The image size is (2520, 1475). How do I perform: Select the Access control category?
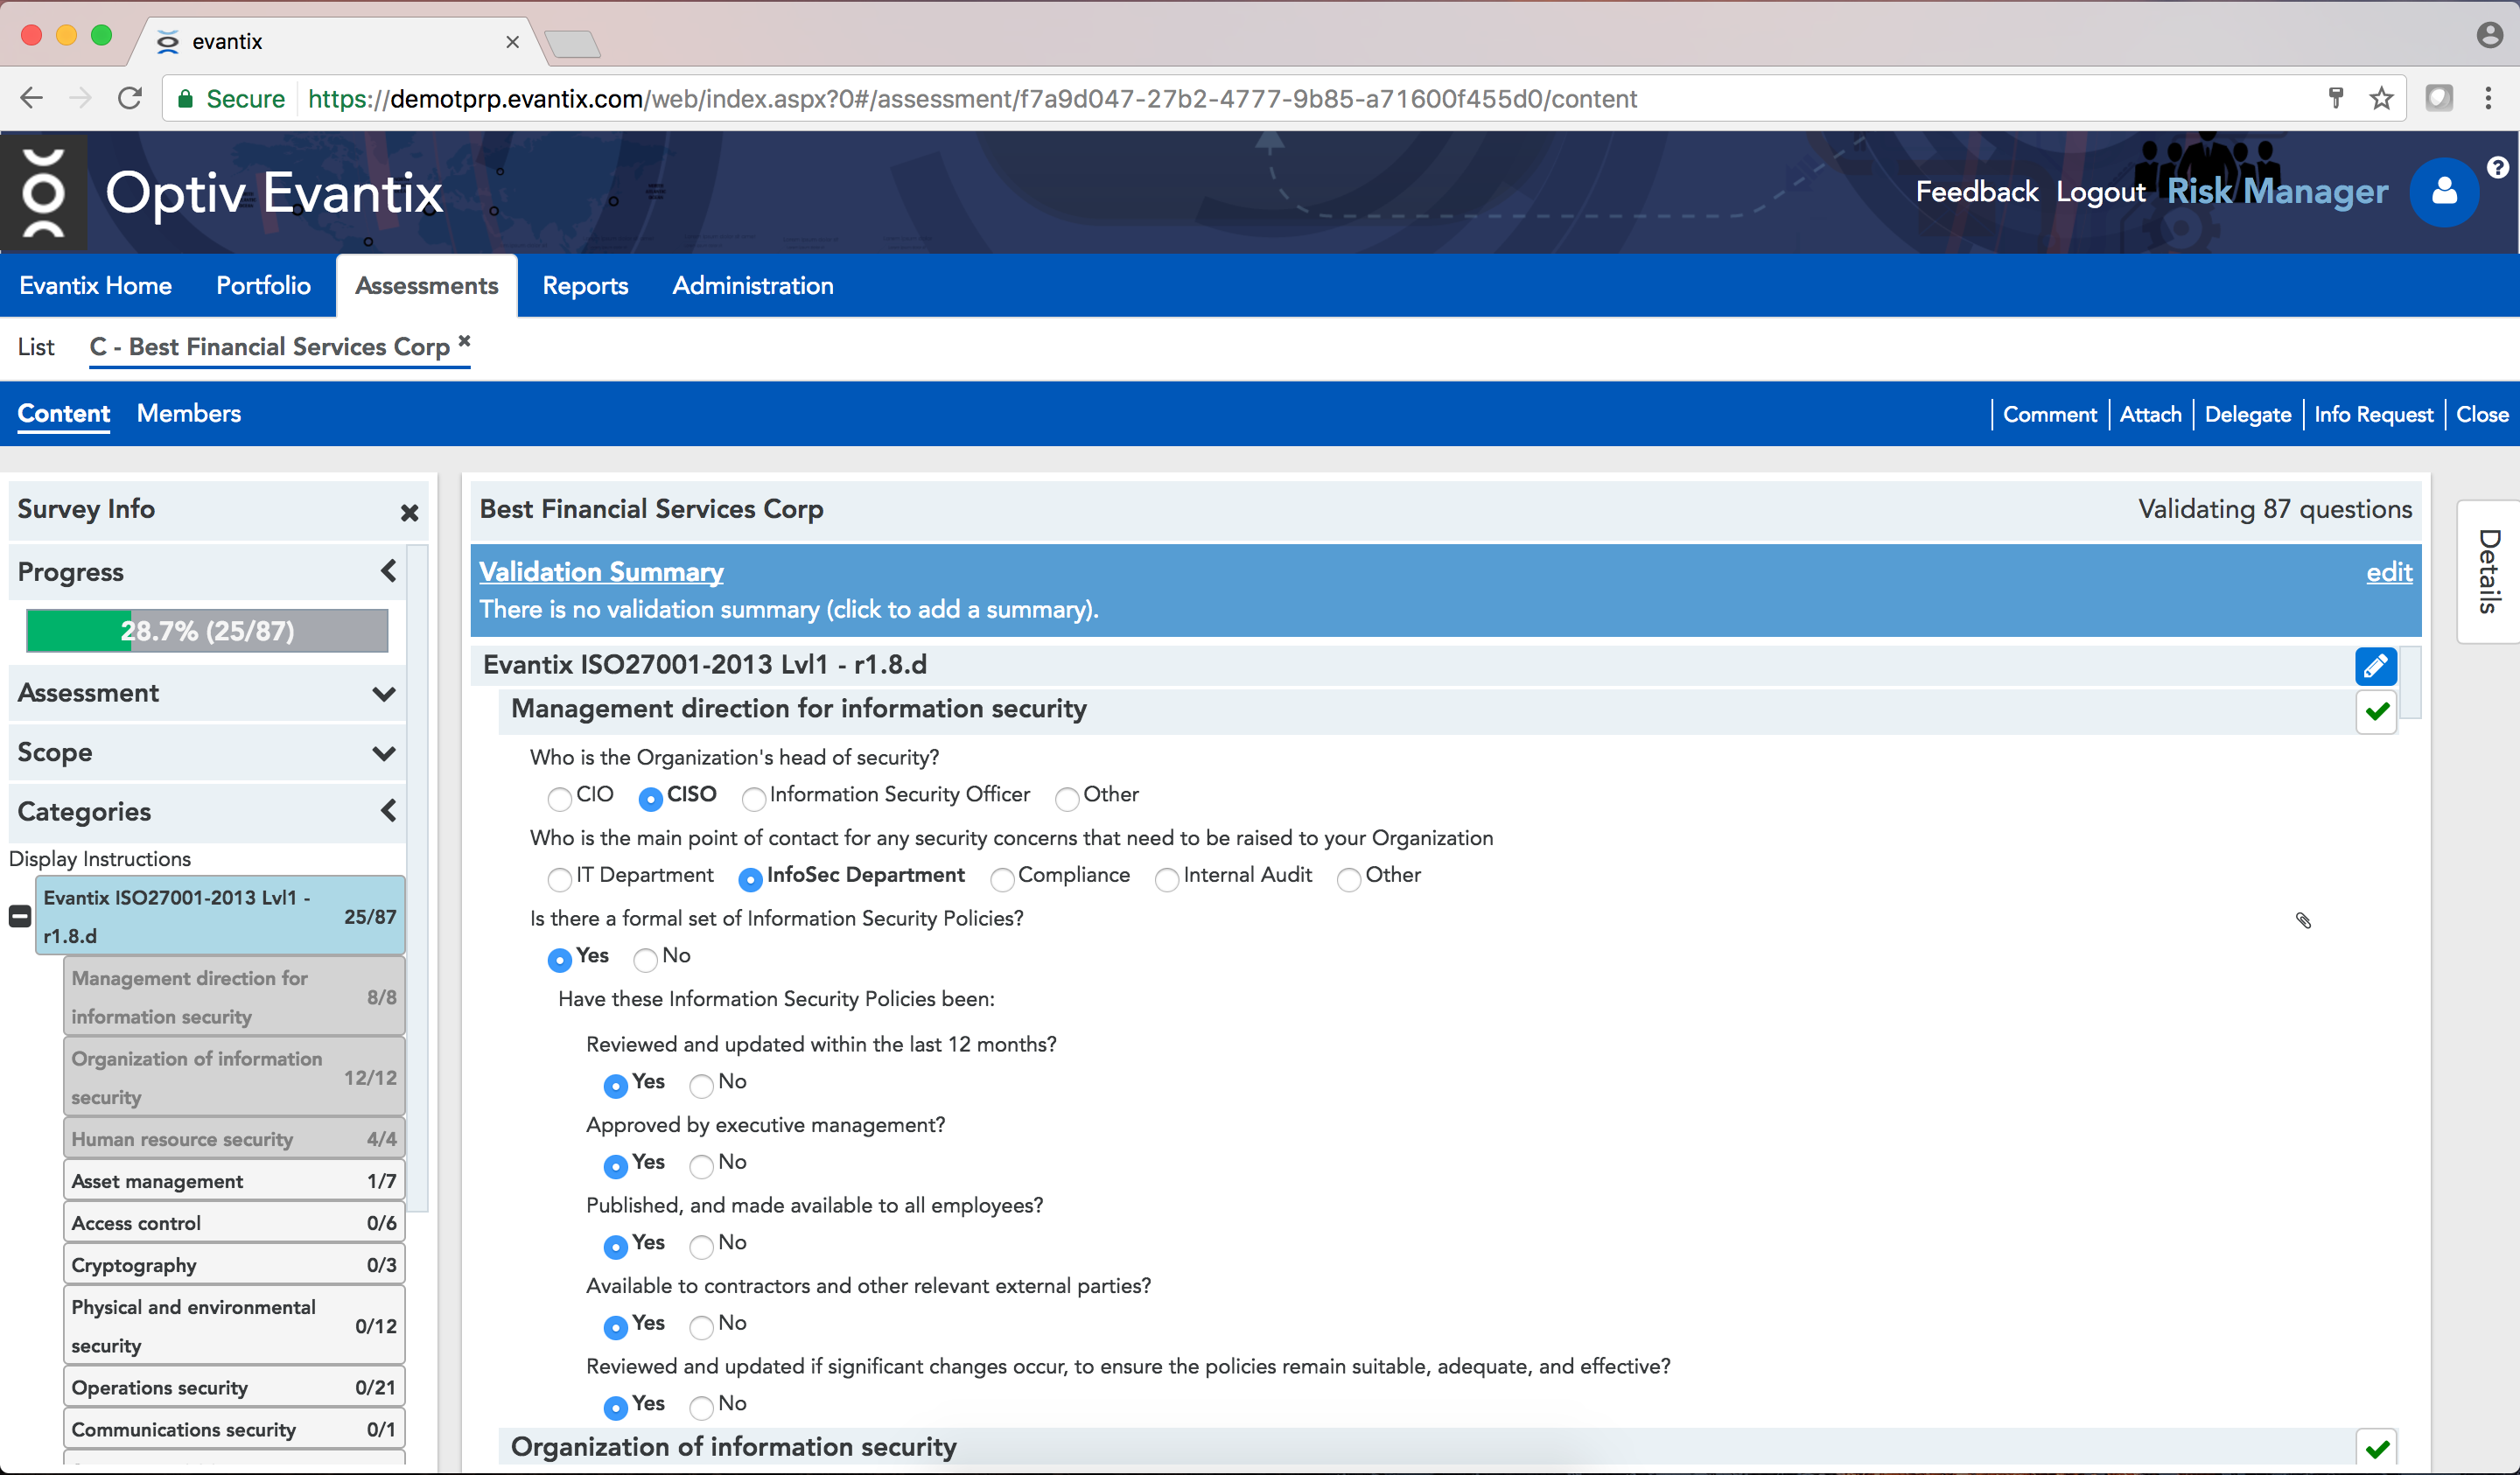(234, 1223)
